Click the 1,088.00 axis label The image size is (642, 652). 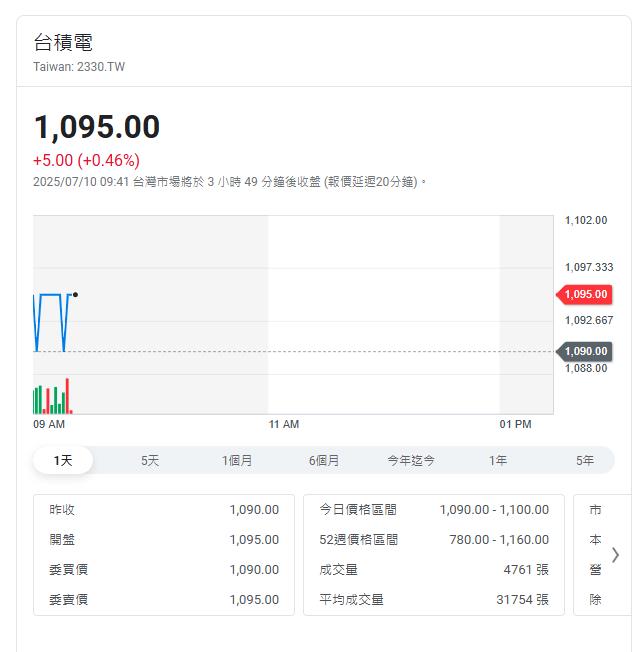pyautogui.click(x=586, y=368)
